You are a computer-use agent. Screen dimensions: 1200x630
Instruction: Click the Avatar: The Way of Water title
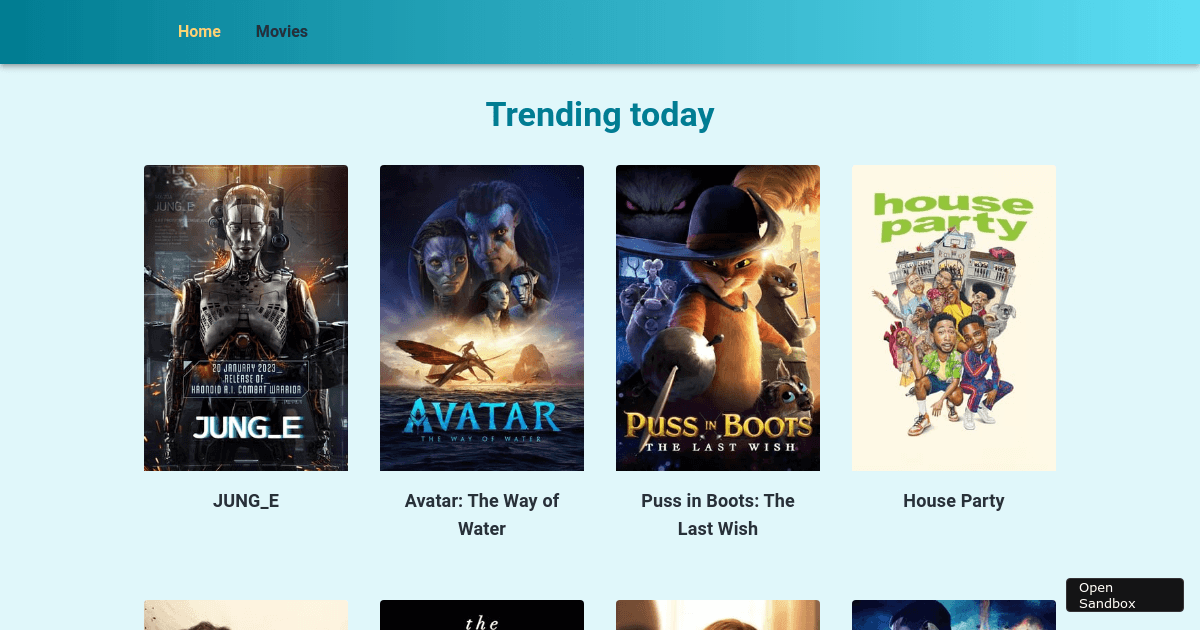[482, 515]
